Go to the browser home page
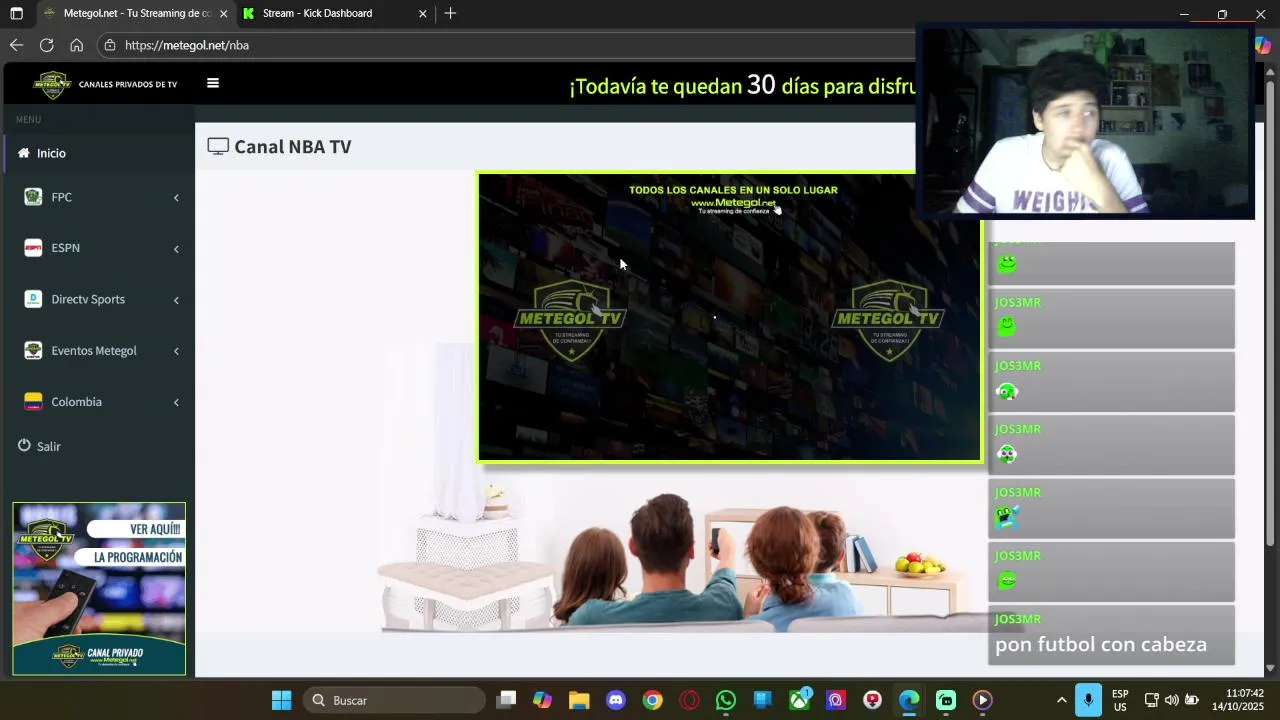The height and width of the screenshot is (720, 1280). [76, 45]
